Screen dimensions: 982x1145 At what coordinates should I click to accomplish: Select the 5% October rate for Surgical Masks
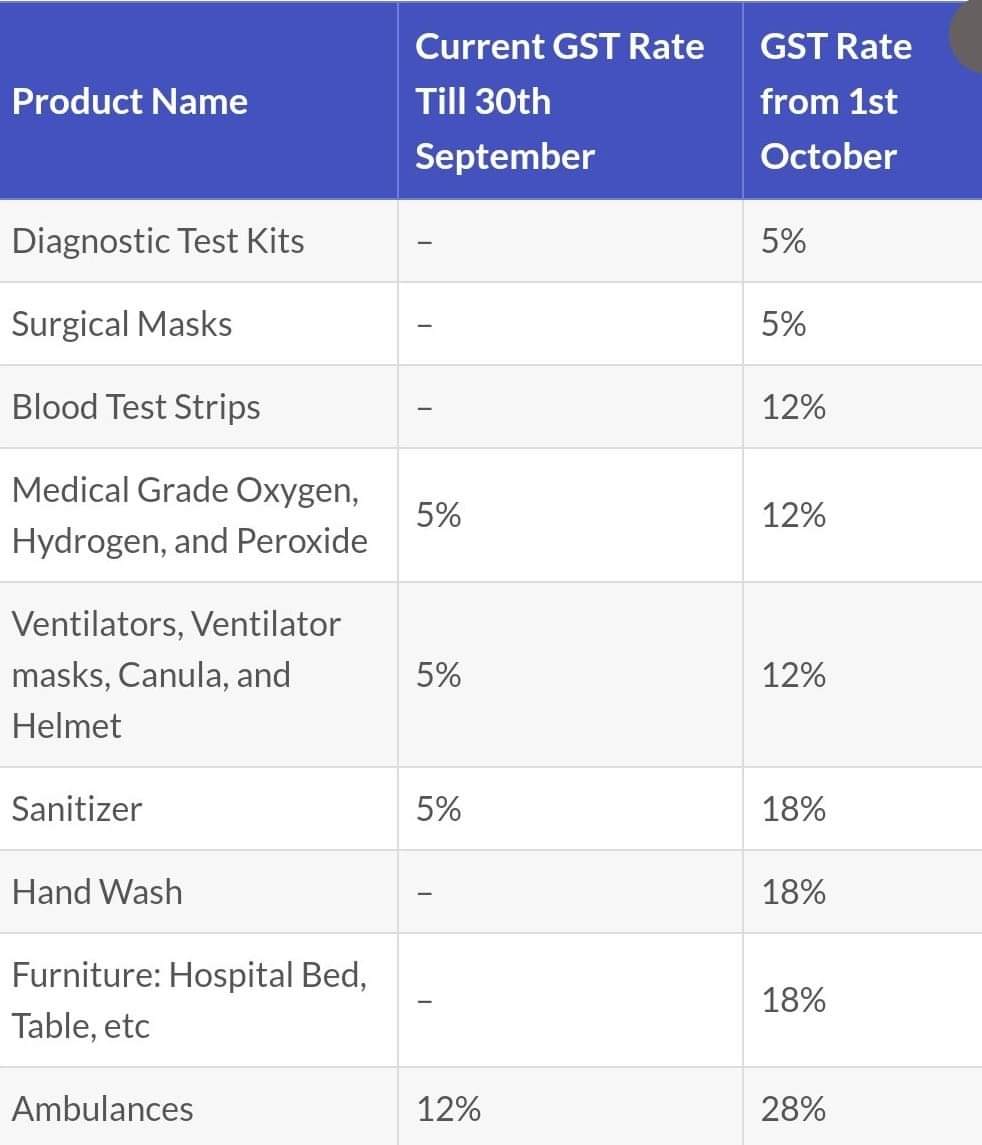[783, 323]
